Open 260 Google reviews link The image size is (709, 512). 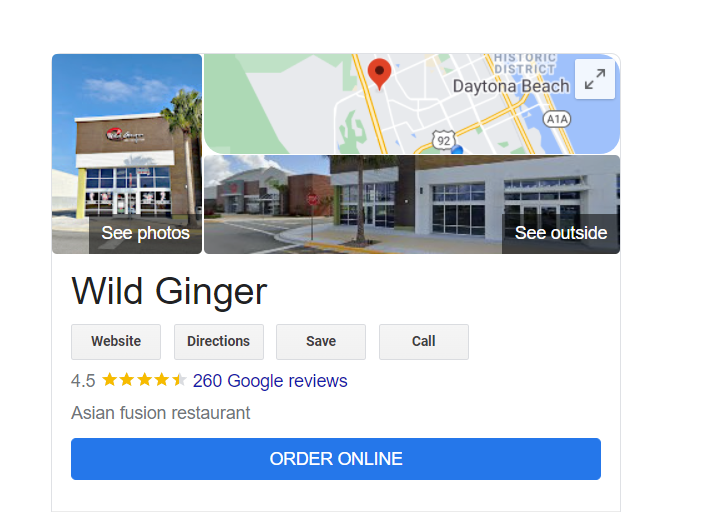pos(270,381)
